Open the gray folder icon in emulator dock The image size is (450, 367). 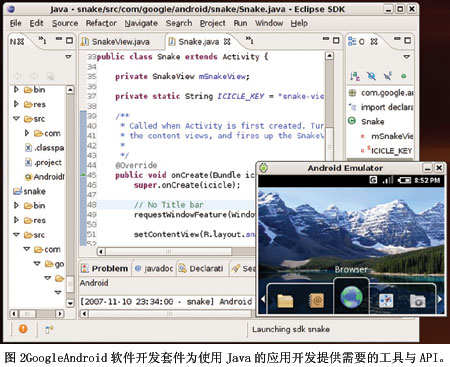pos(418,301)
